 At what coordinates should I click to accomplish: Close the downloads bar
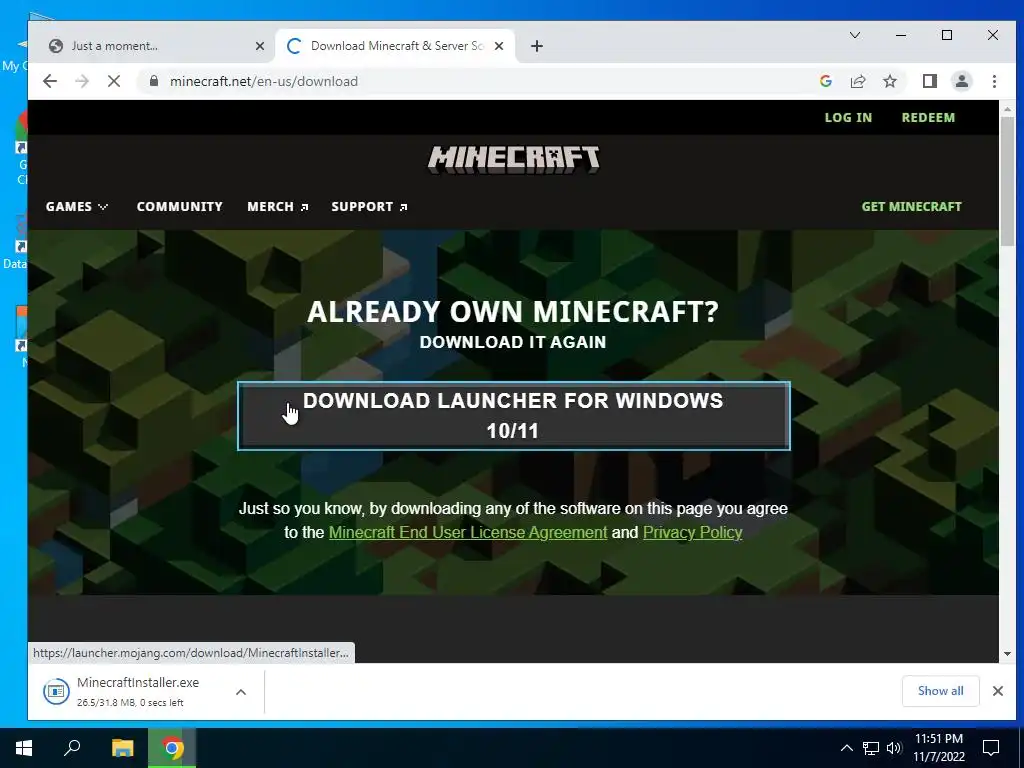click(997, 691)
